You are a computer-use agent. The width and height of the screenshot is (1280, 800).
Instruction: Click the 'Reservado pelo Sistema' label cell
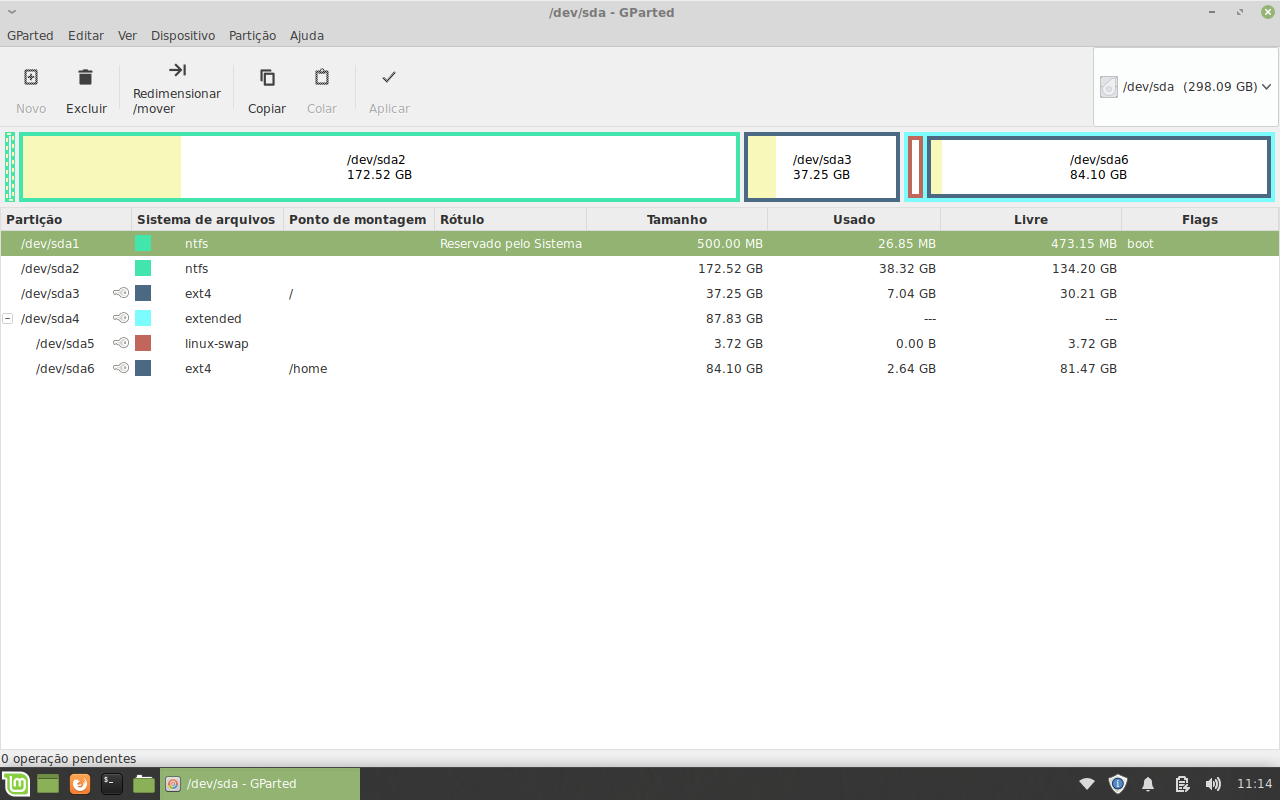click(x=511, y=244)
